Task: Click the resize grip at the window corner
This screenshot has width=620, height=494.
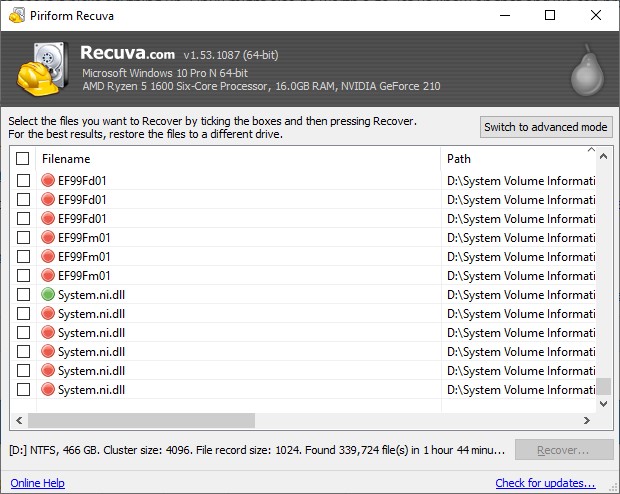Action: coord(614,488)
